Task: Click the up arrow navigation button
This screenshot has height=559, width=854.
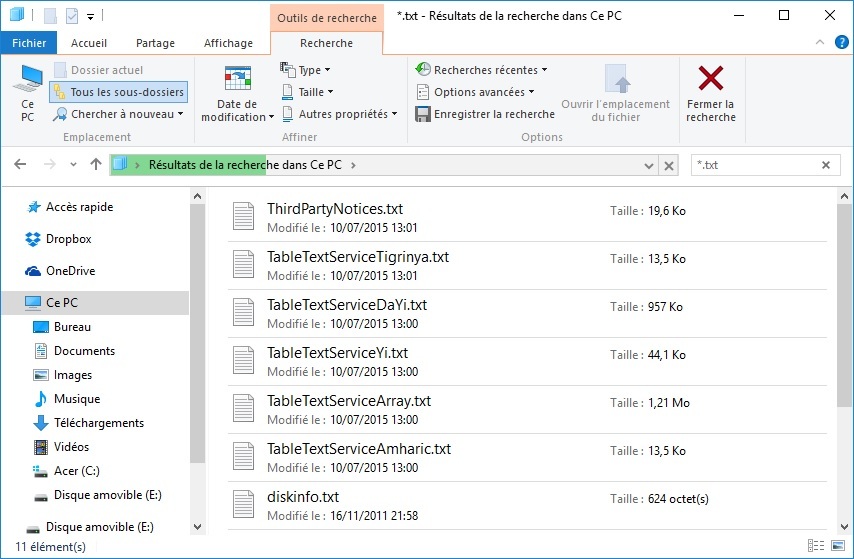Action: pyautogui.click(x=96, y=165)
